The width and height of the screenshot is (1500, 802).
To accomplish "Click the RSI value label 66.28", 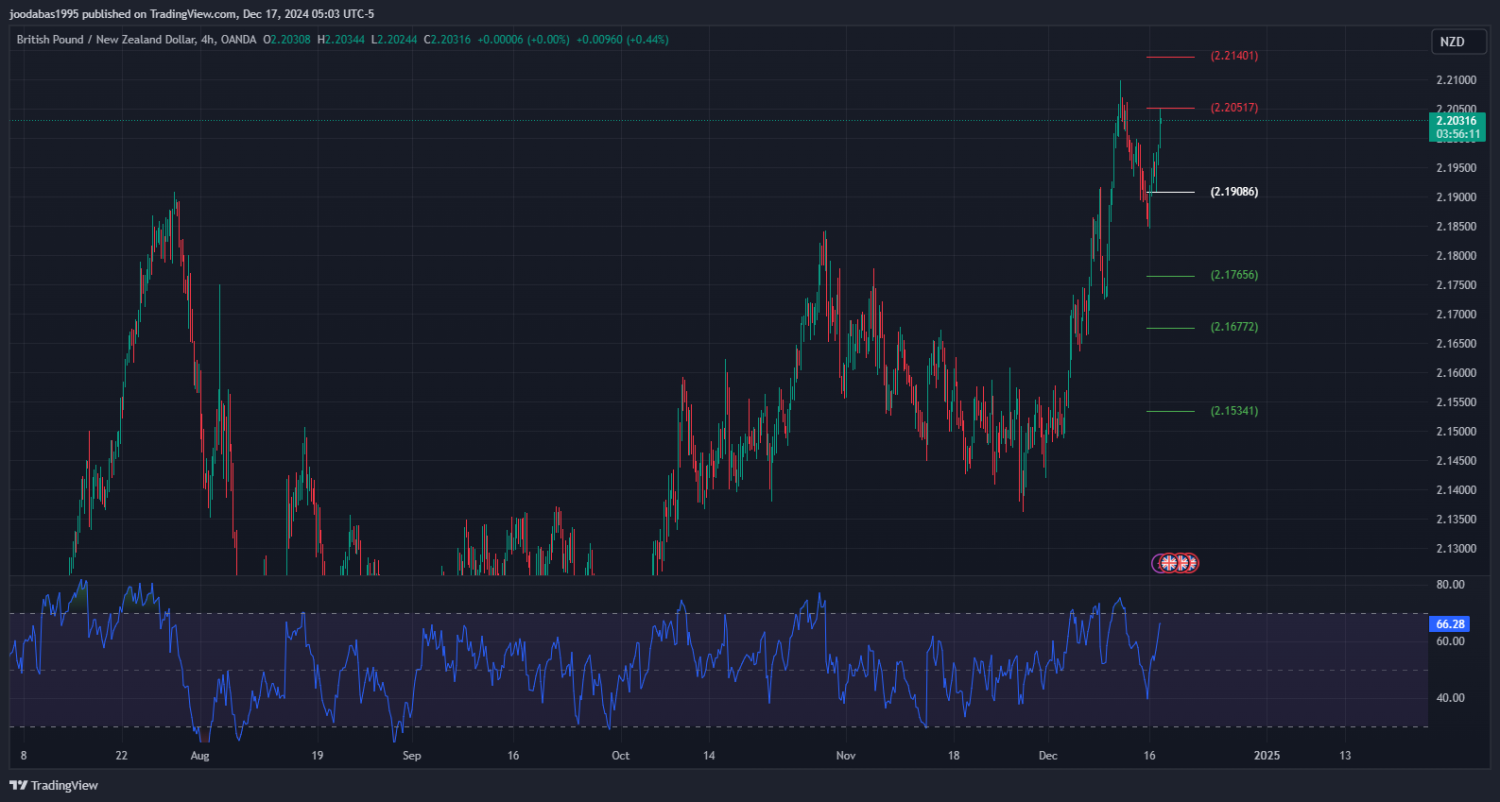I will click(1450, 624).
